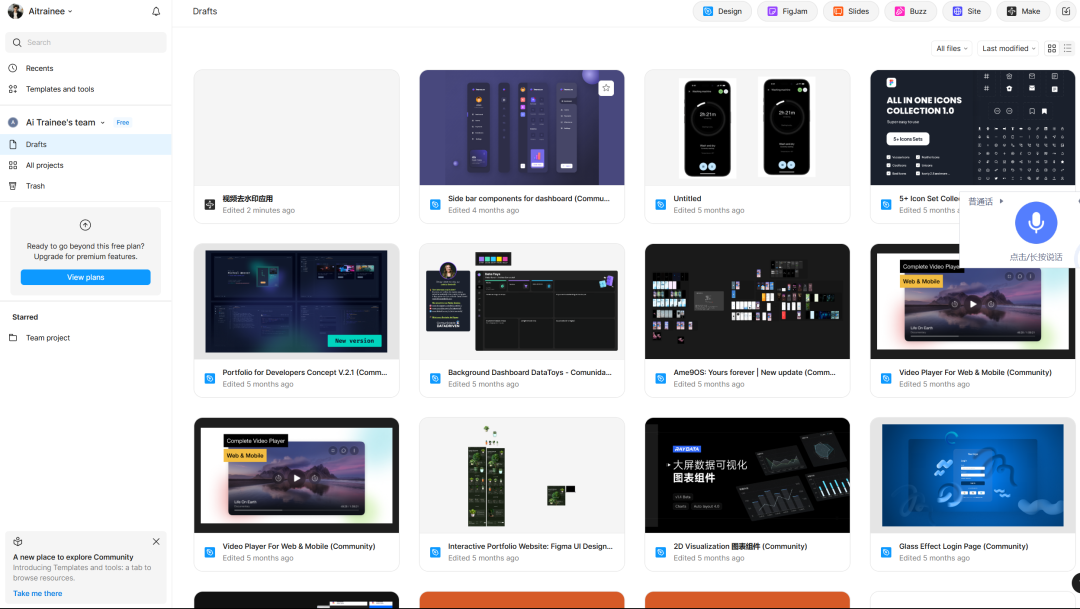Click Side bar components file design icon

pyautogui.click(x=435, y=205)
